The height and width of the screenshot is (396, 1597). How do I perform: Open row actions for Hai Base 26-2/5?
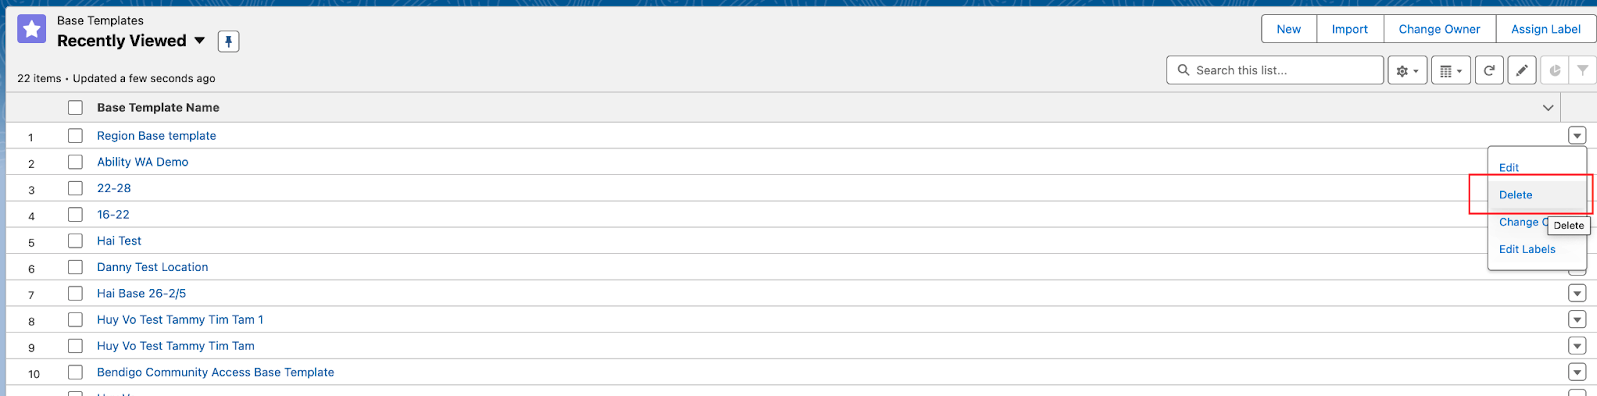point(1577,294)
